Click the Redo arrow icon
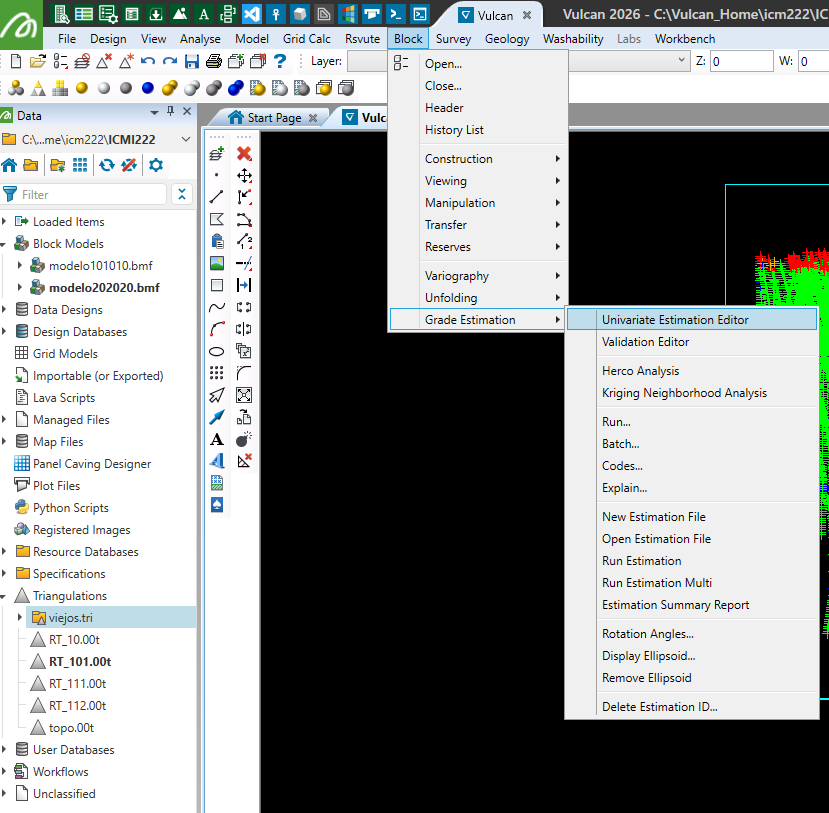Screen dimensions: 829x813 170,61
